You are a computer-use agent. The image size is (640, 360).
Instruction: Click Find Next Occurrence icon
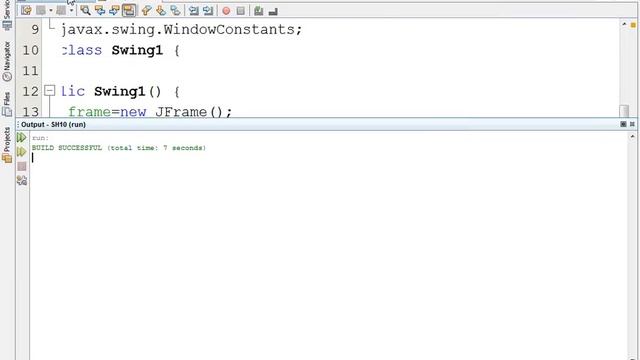tap(114, 11)
